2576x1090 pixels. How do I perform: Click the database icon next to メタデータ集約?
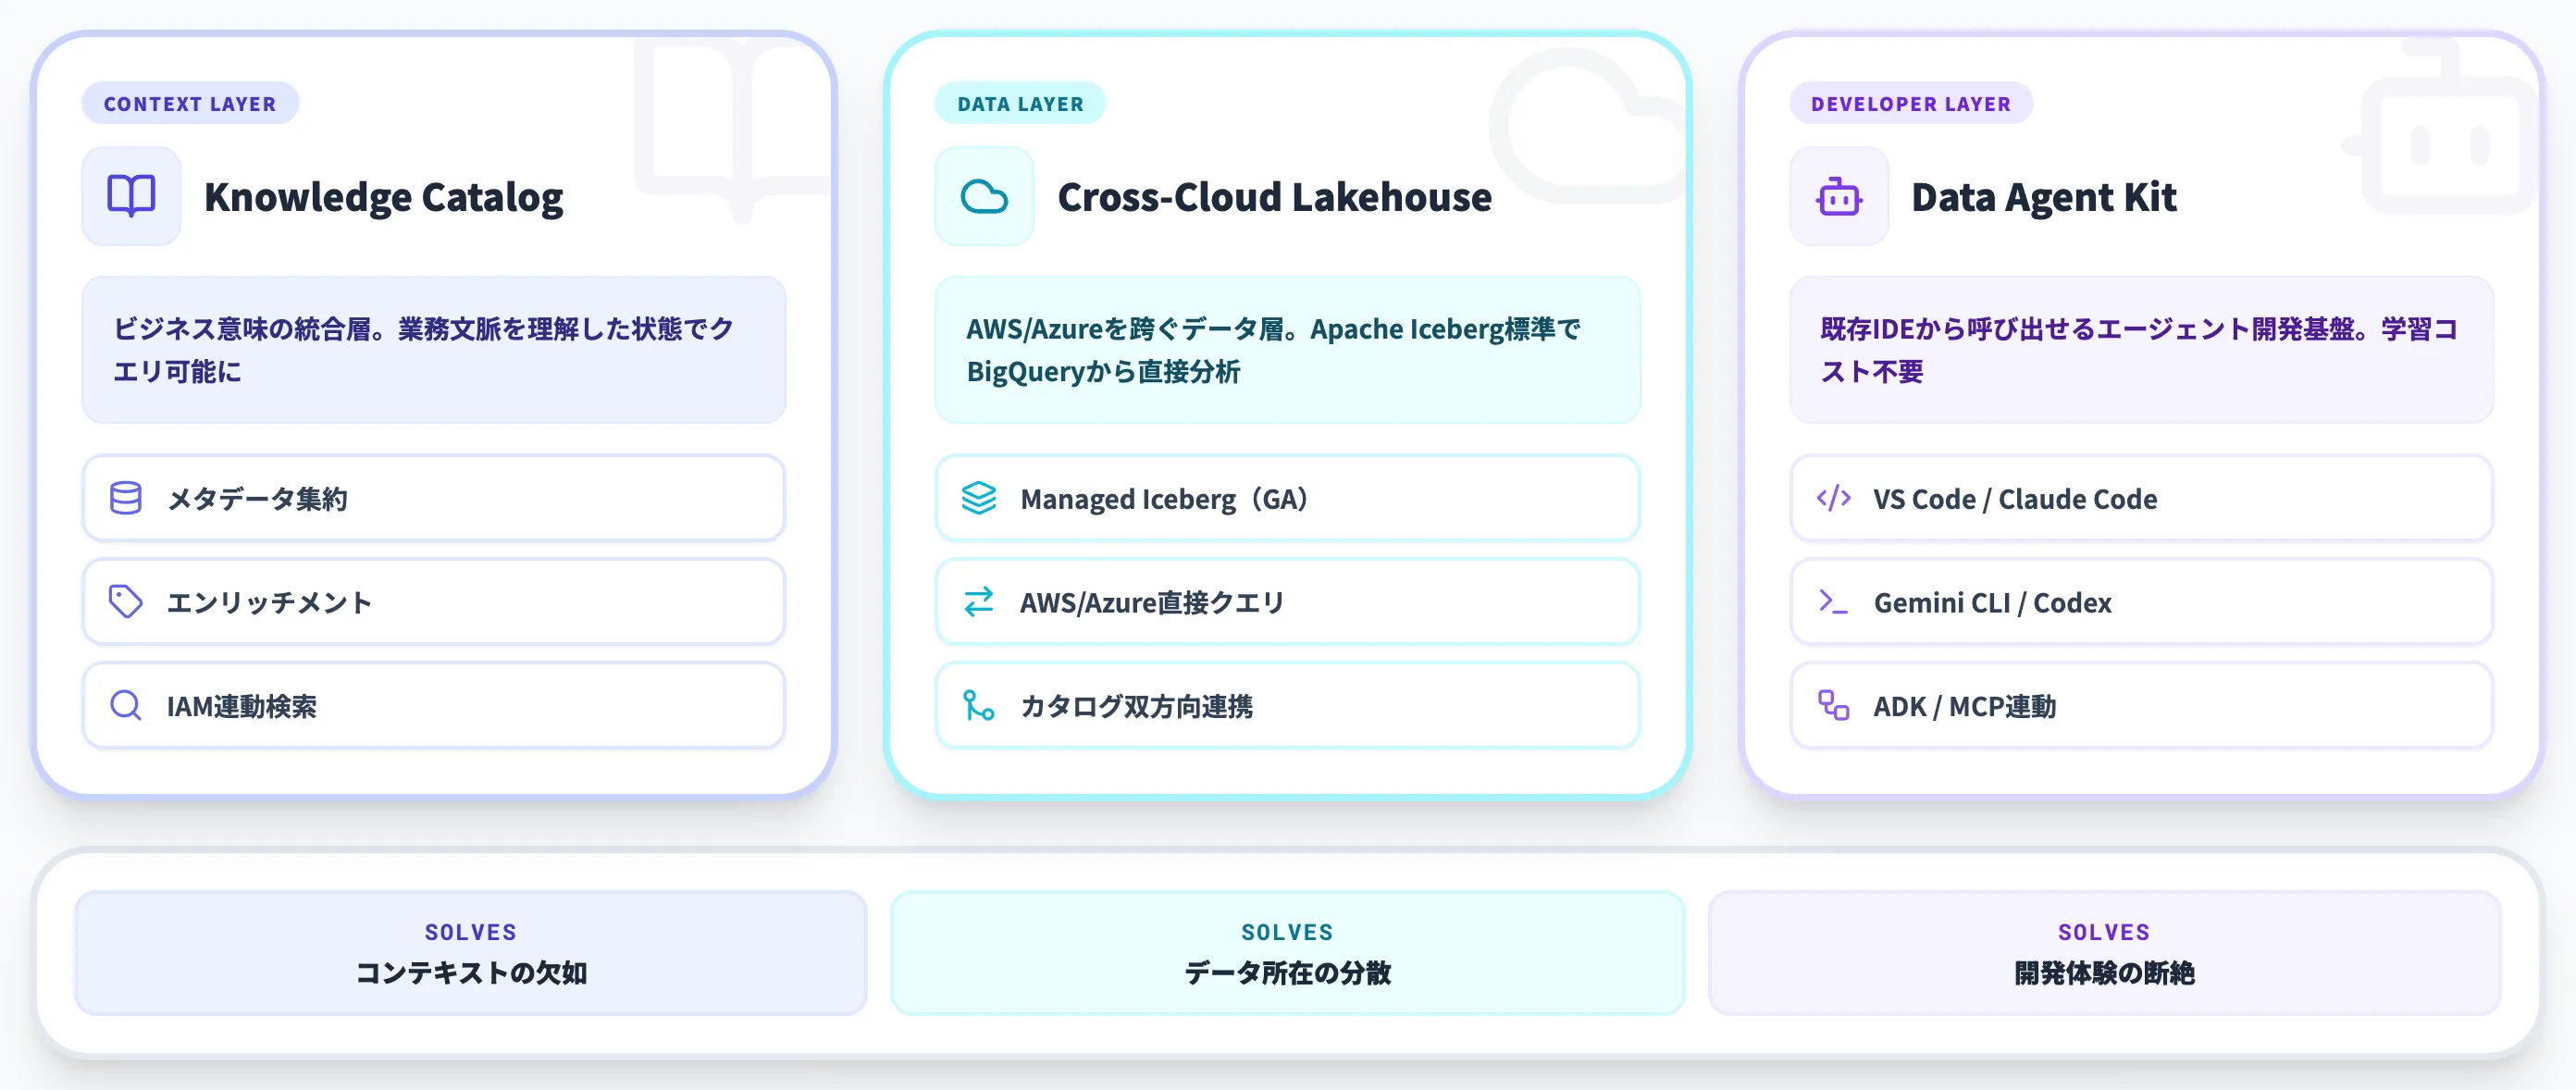click(x=125, y=498)
